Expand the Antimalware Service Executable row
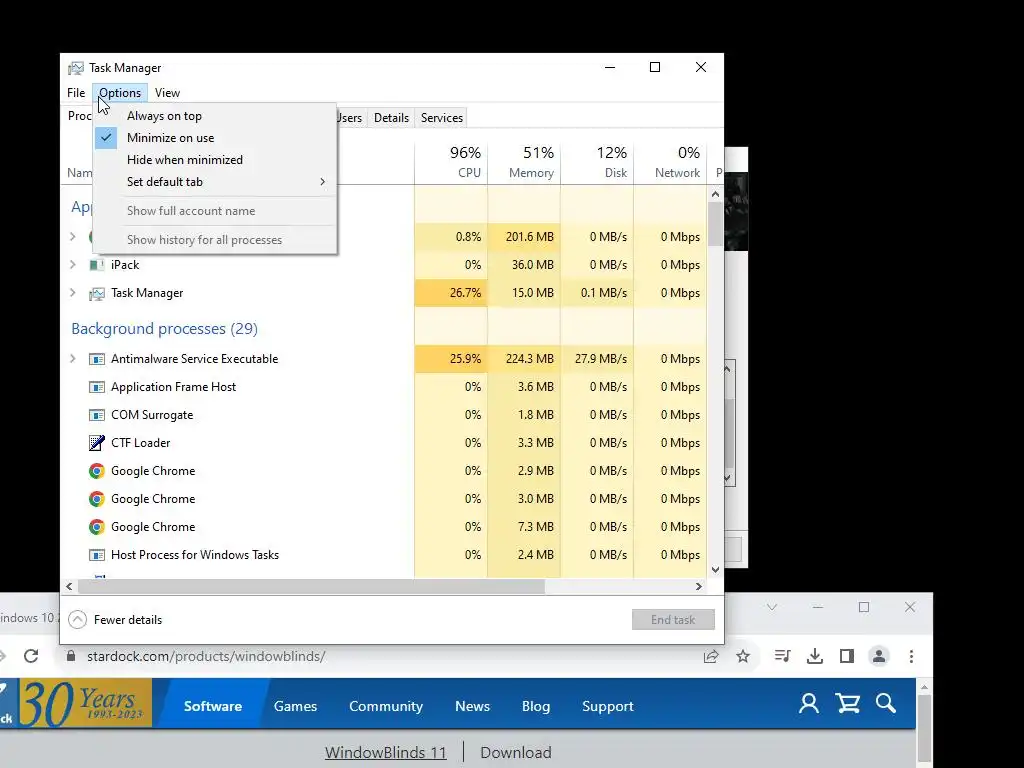This screenshot has height=768, width=1024. coord(72,359)
